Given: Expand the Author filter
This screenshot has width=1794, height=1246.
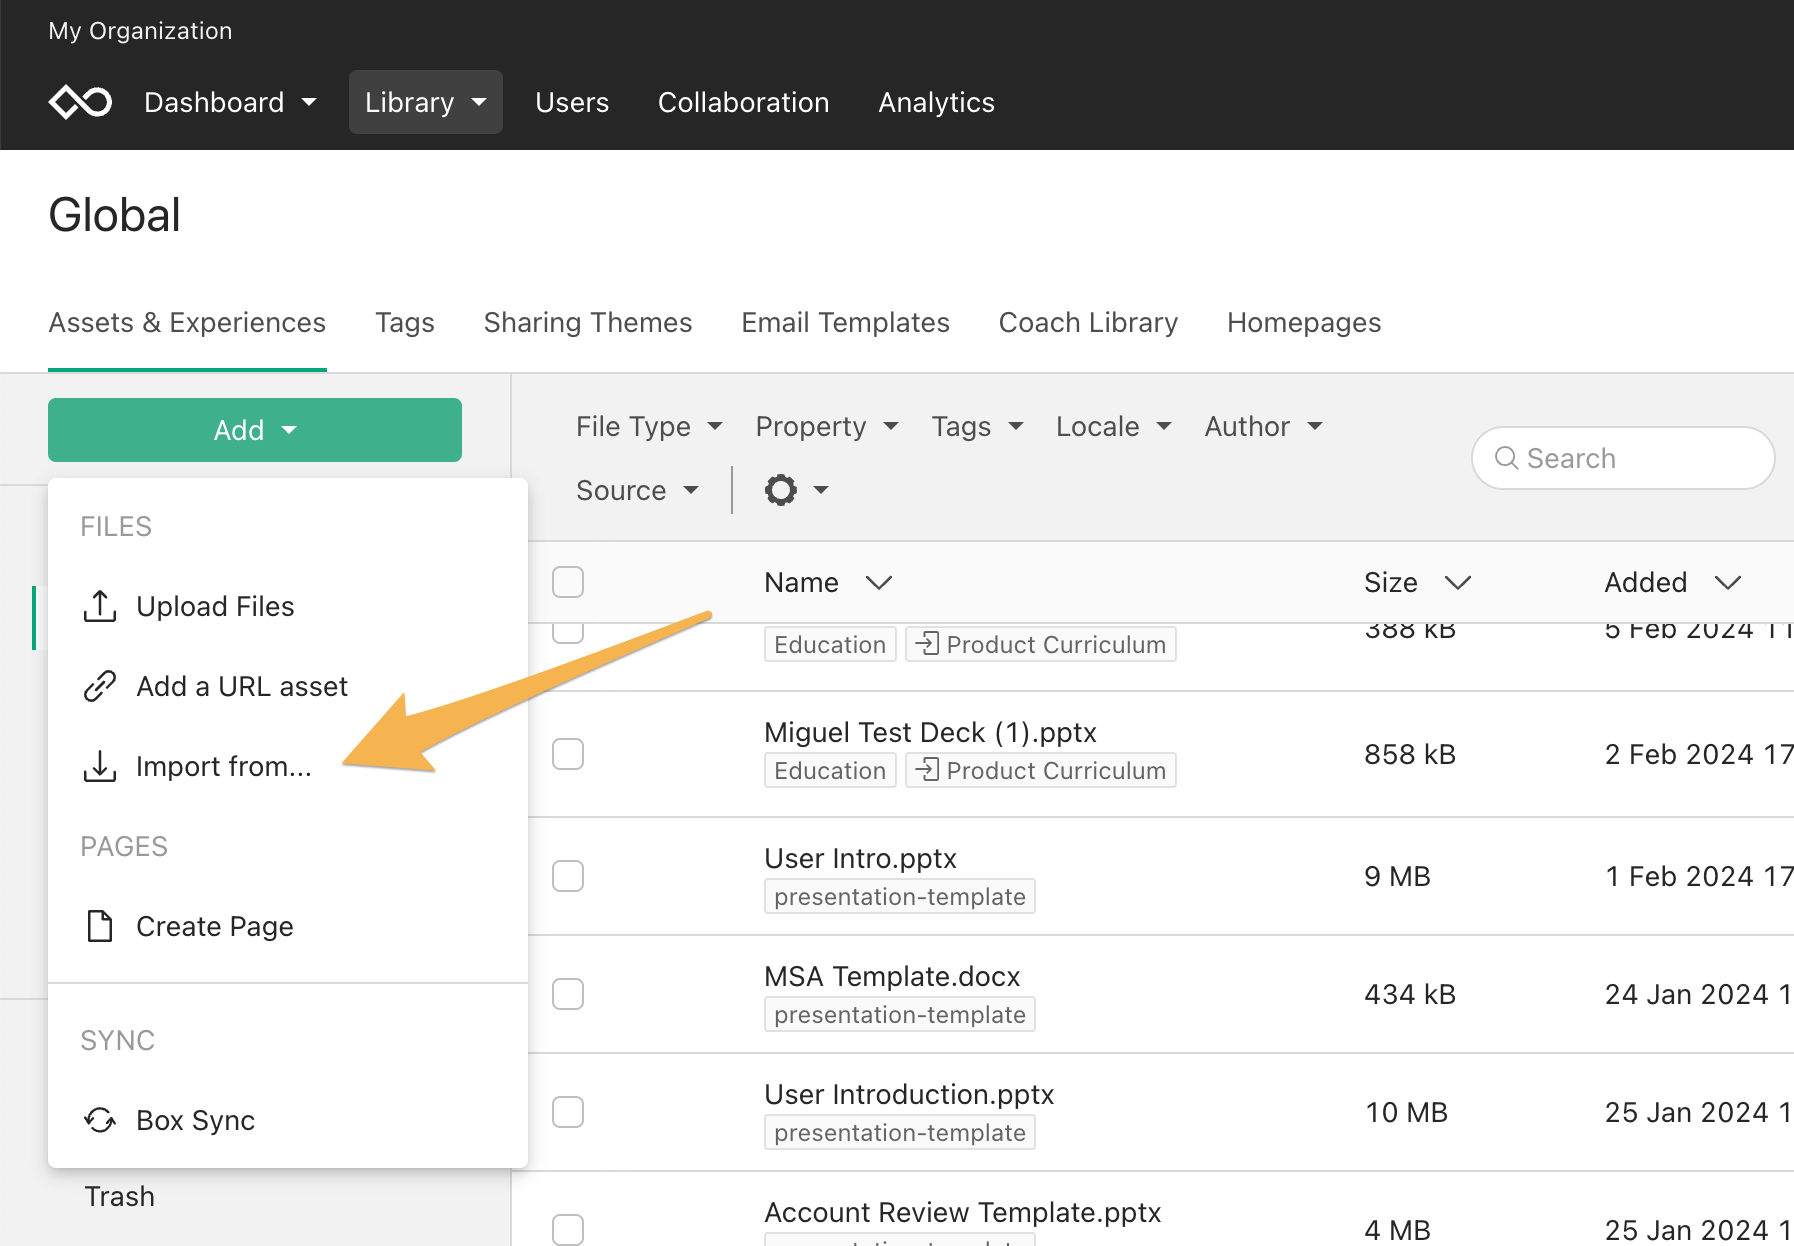Looking at the screenshot, I should click(x=1264, y=426).
